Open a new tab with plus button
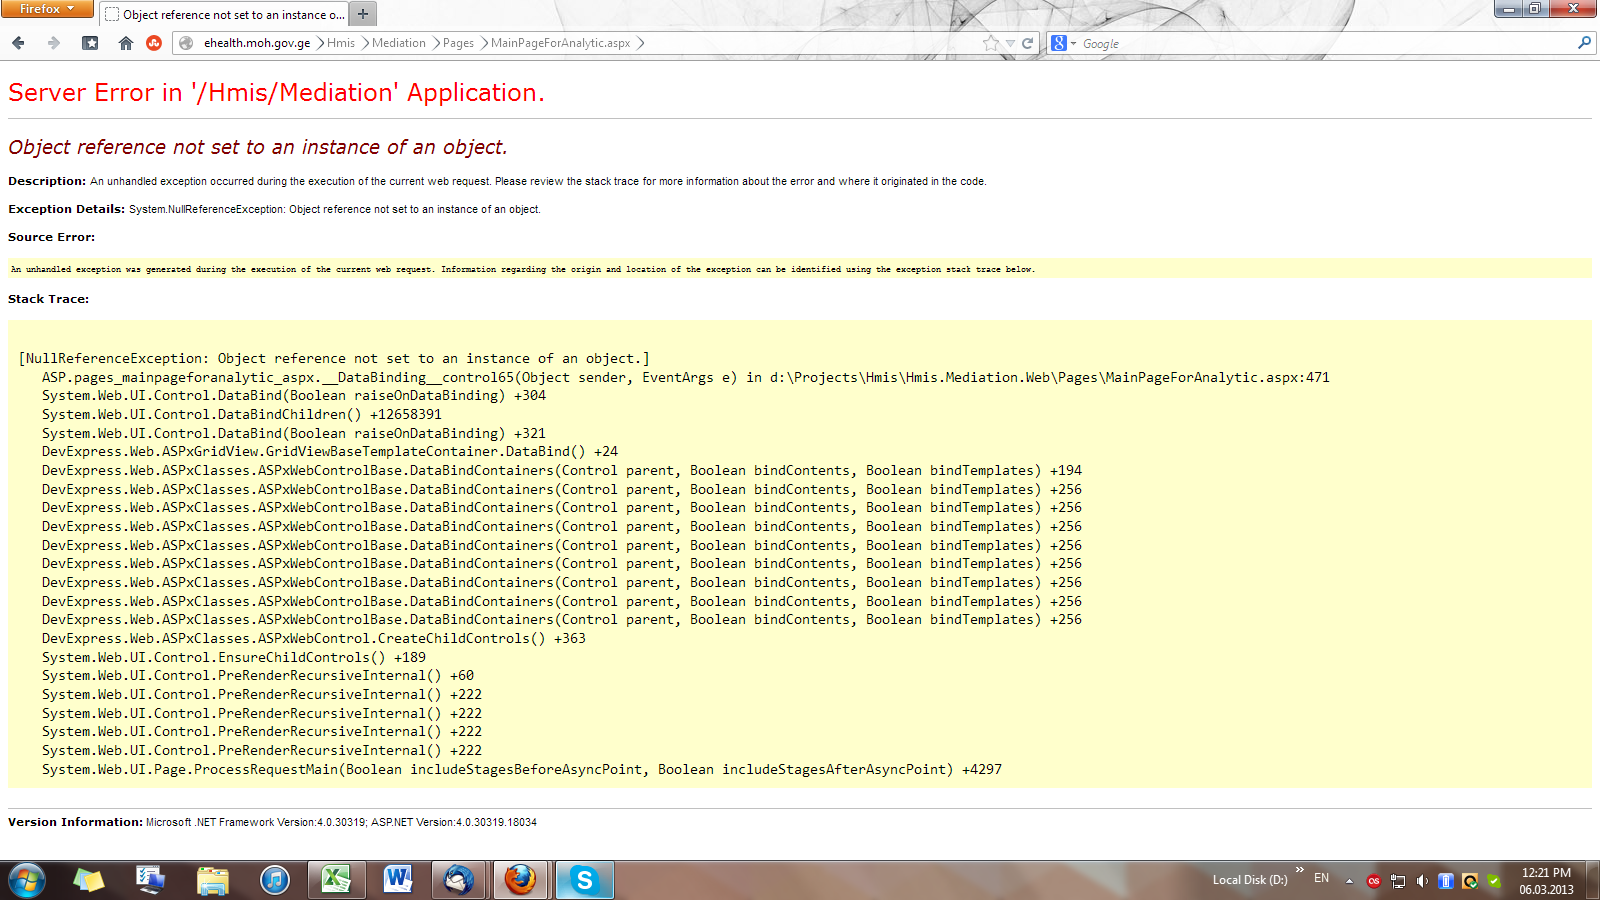Image resolution: width=1600 pixels, height=900 pixels. (x=363, y=14)
